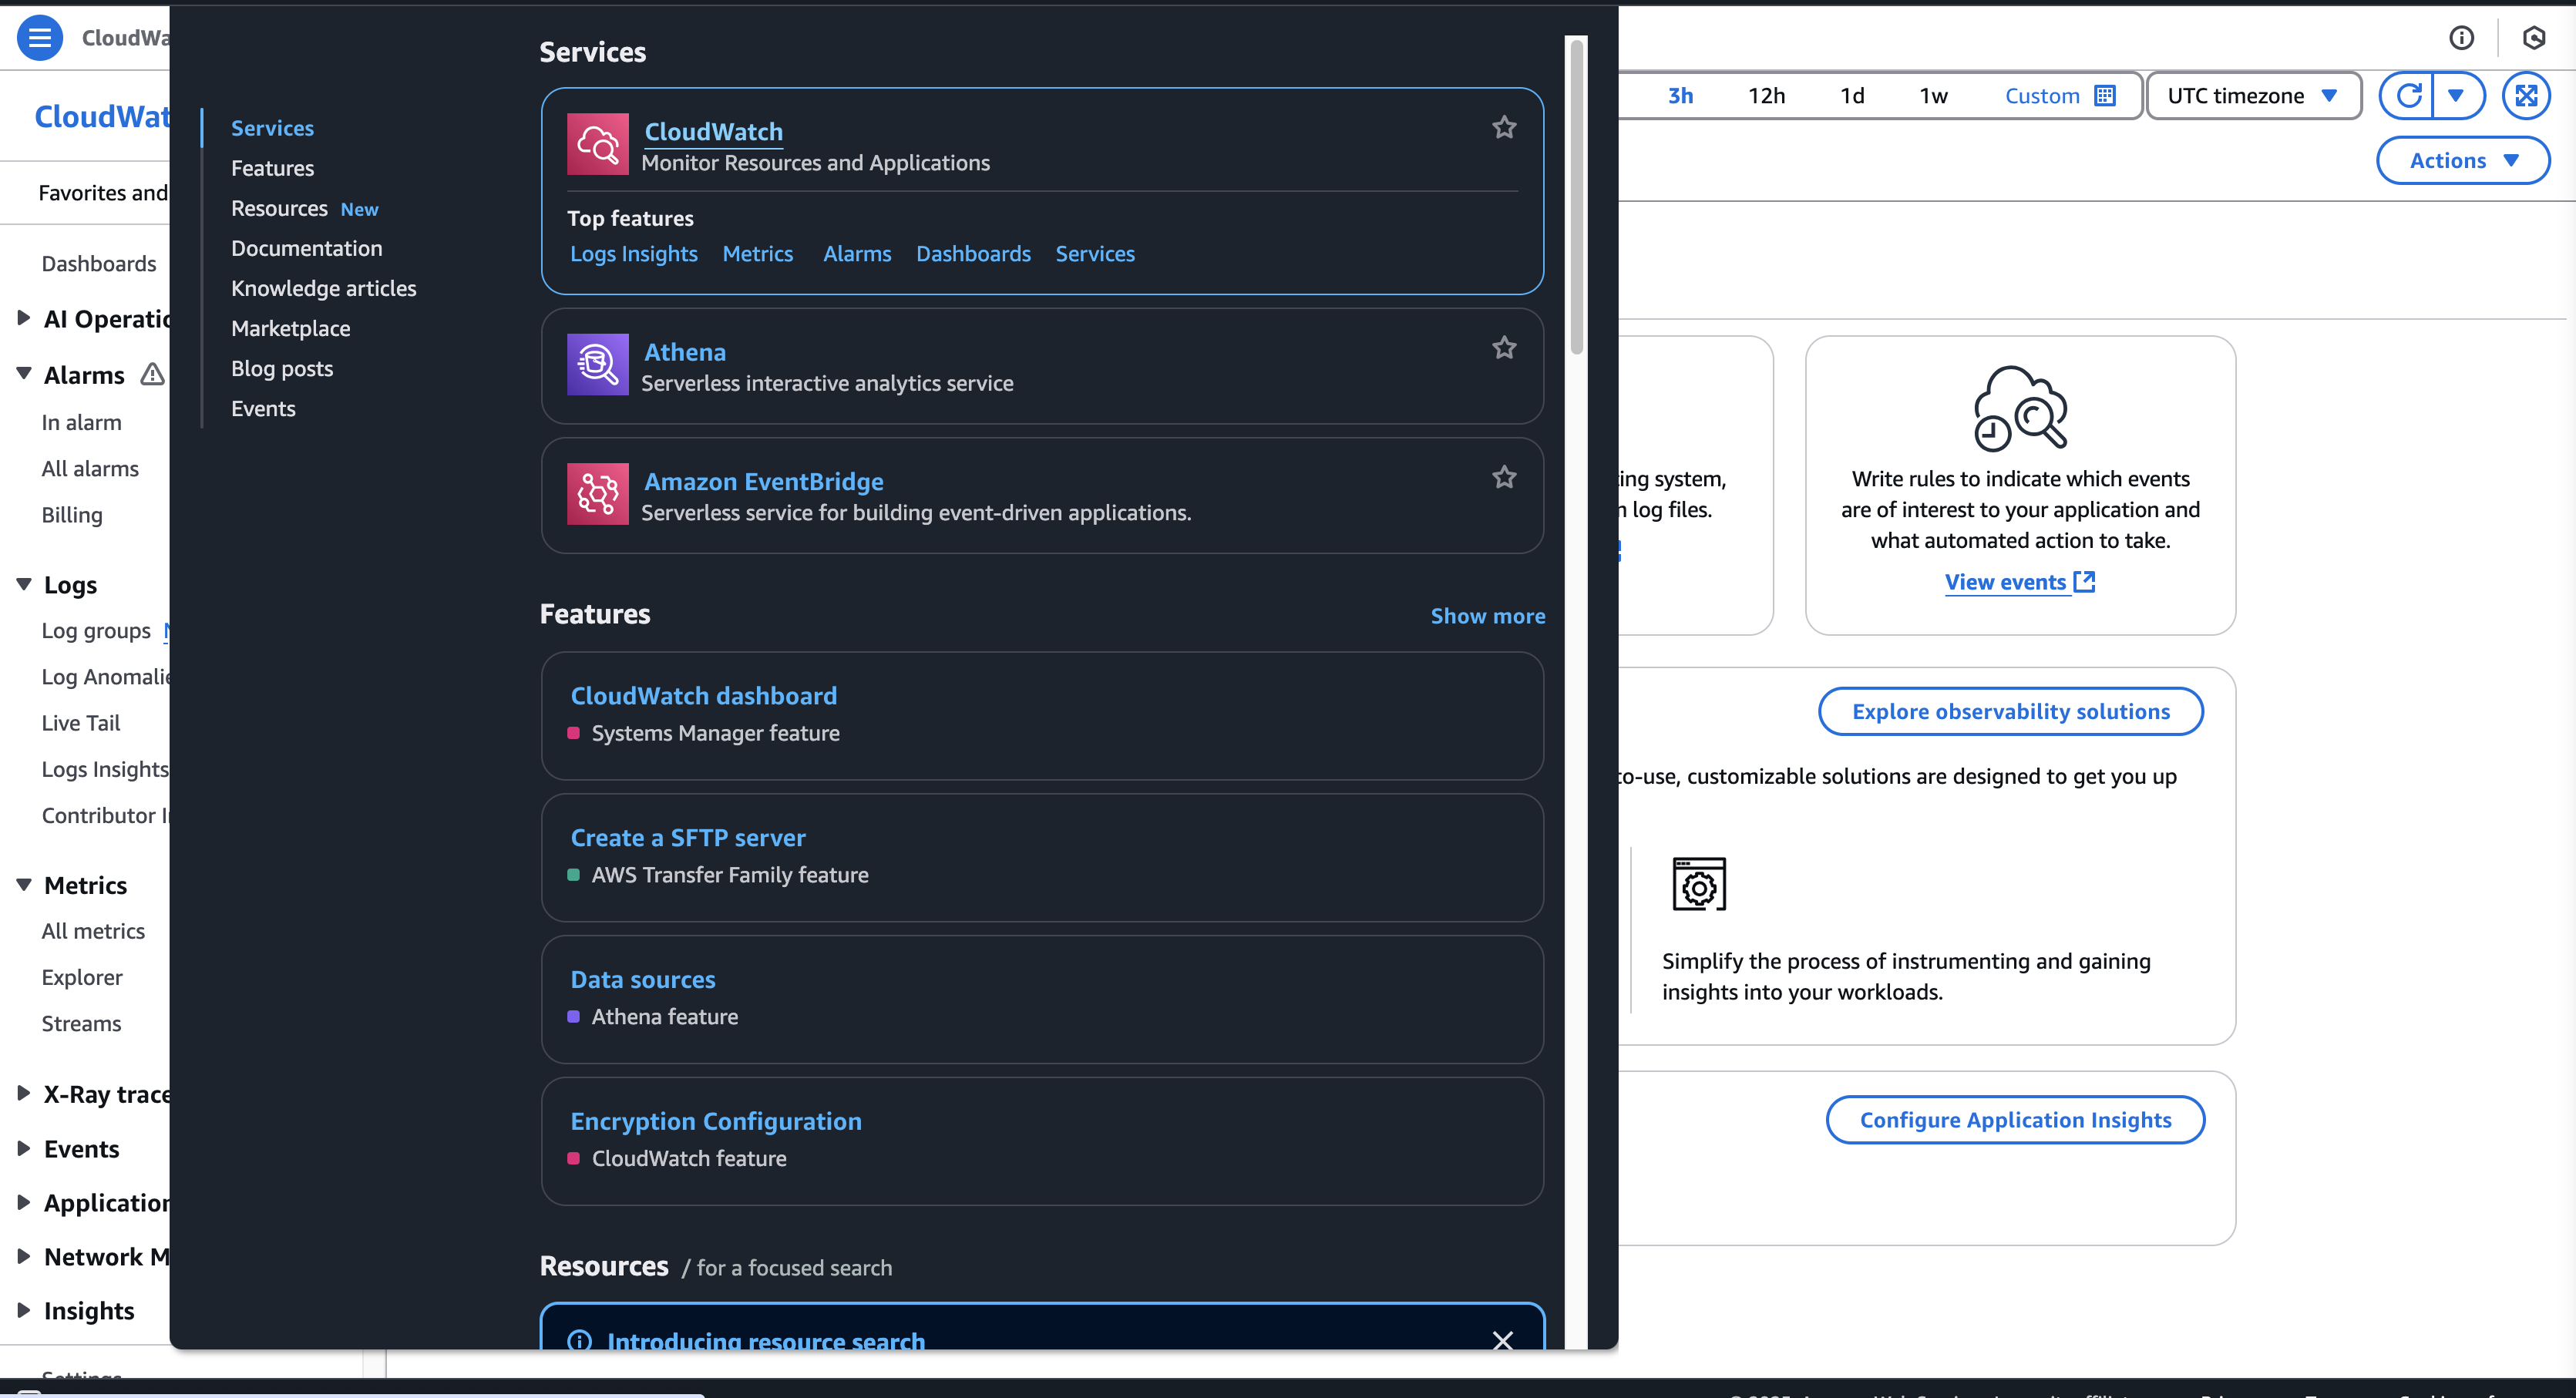Click Show more for Features
2576x1398 pixels.
(x=1487, y=616)
